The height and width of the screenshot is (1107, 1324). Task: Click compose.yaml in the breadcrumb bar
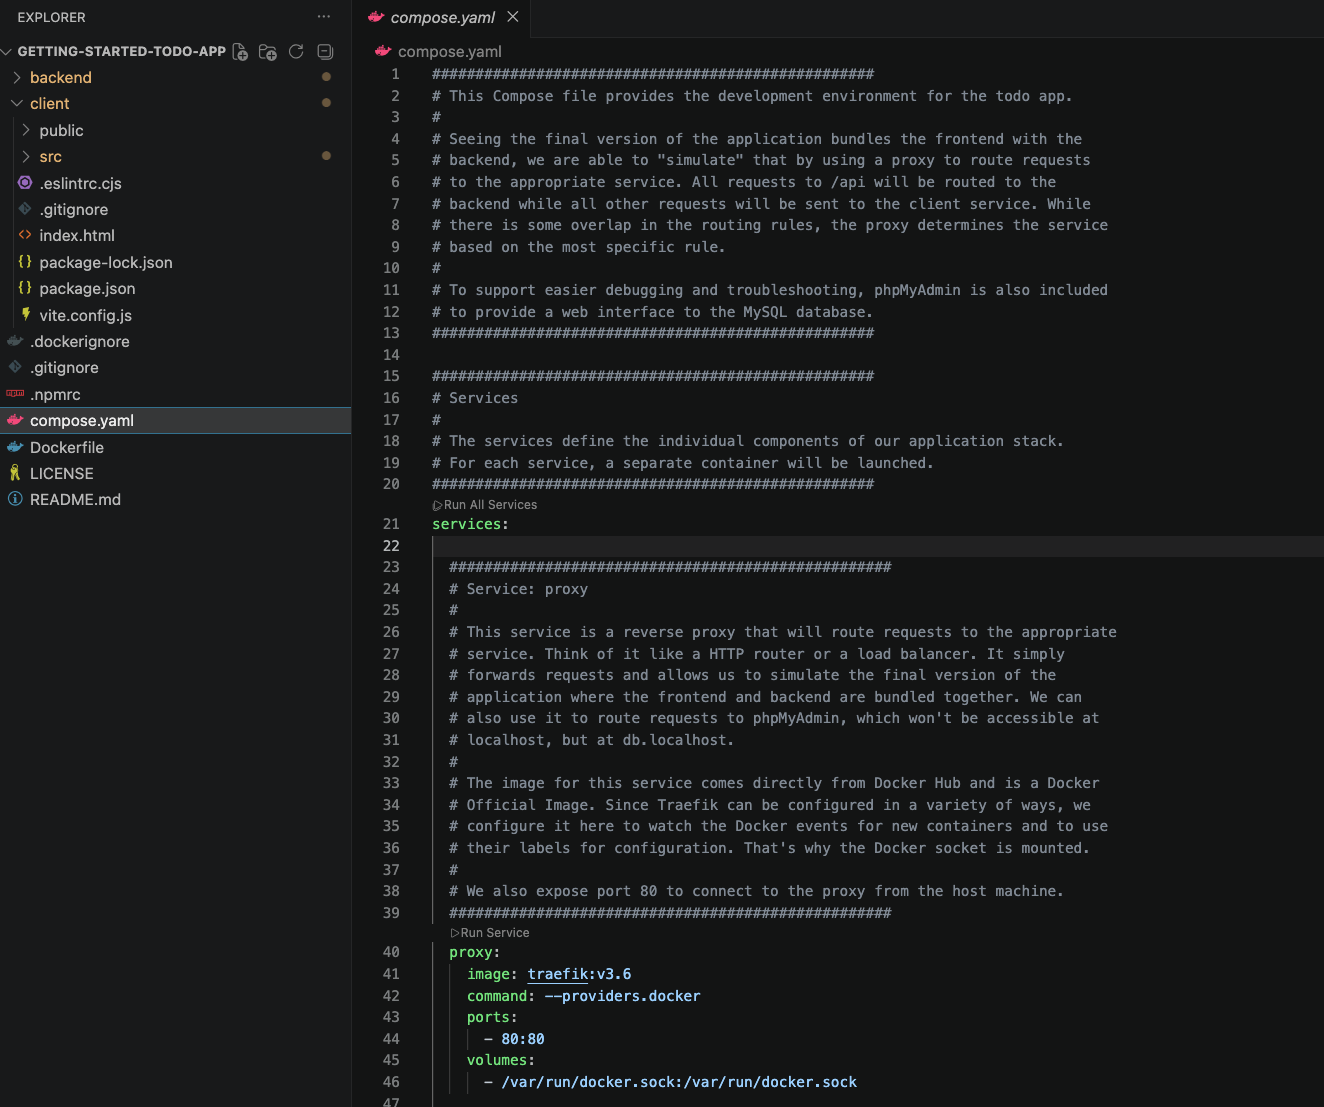click(450, 52)
